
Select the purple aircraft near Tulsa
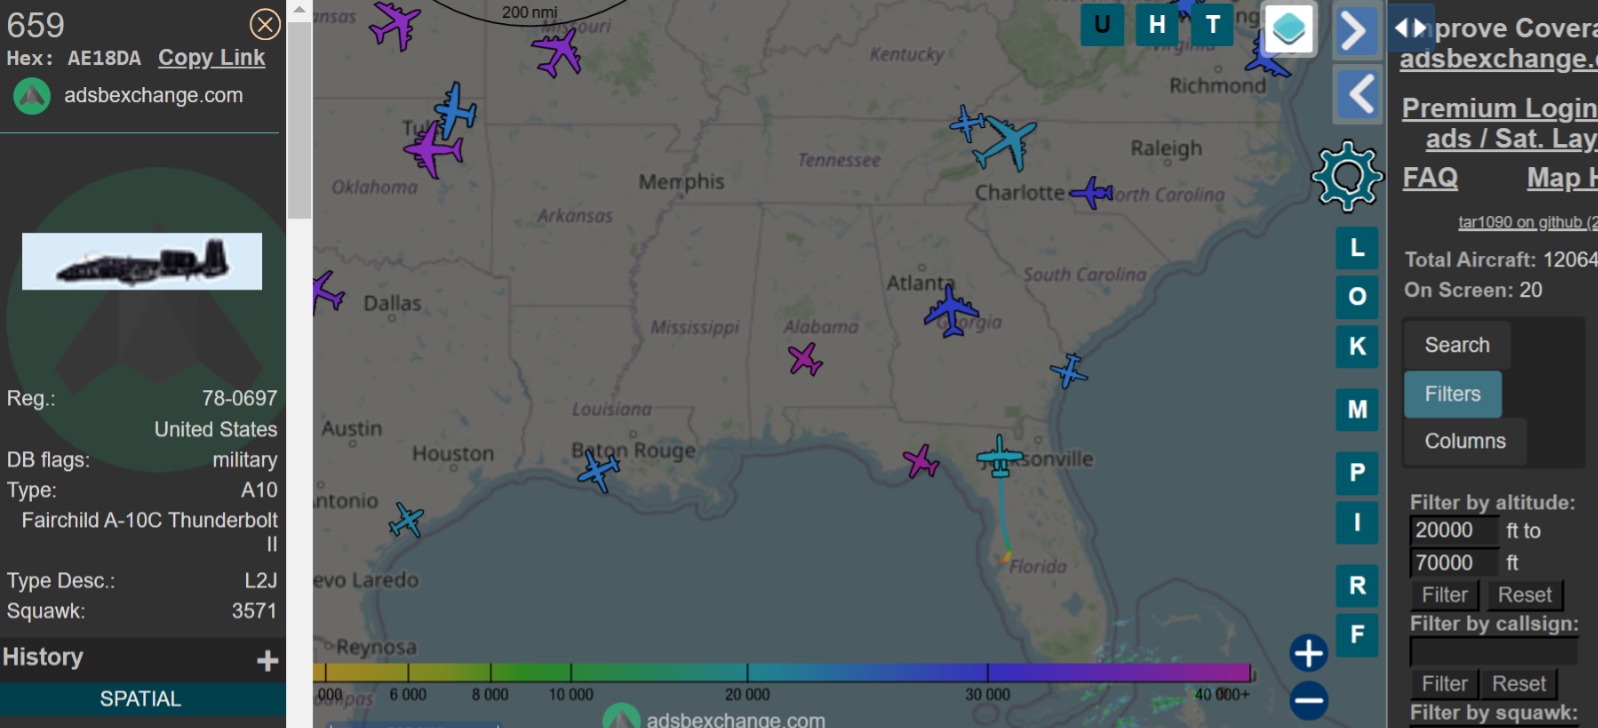coord(434,150)
